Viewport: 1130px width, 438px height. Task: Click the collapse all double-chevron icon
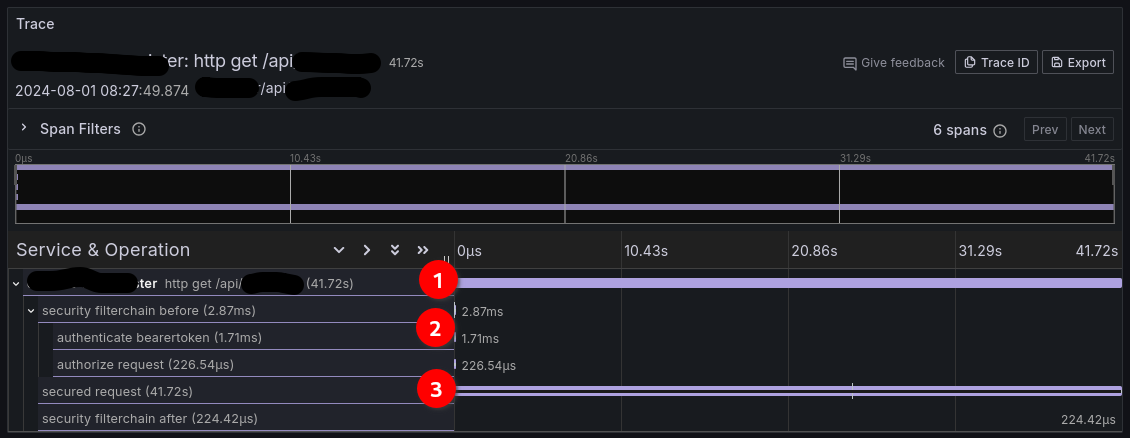423,250
